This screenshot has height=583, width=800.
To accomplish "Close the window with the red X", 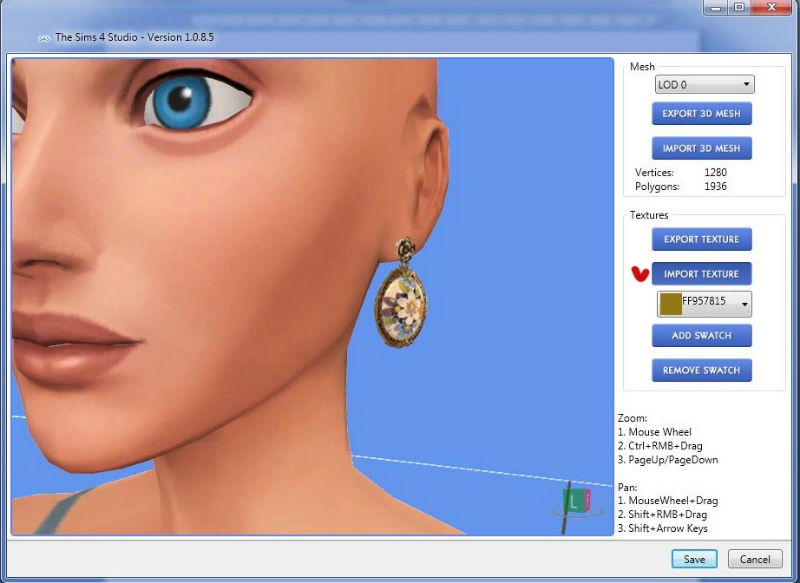I will 772,8.
